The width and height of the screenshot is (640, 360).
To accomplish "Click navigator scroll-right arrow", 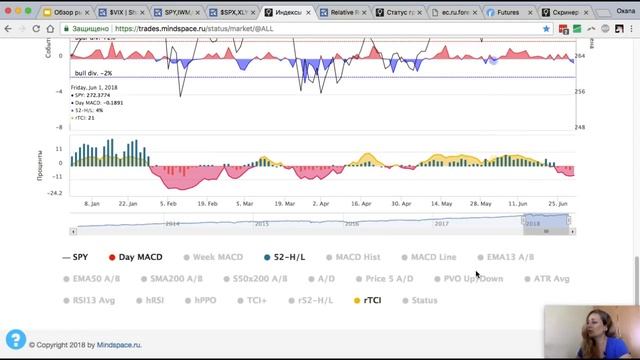I will [572, 231].
